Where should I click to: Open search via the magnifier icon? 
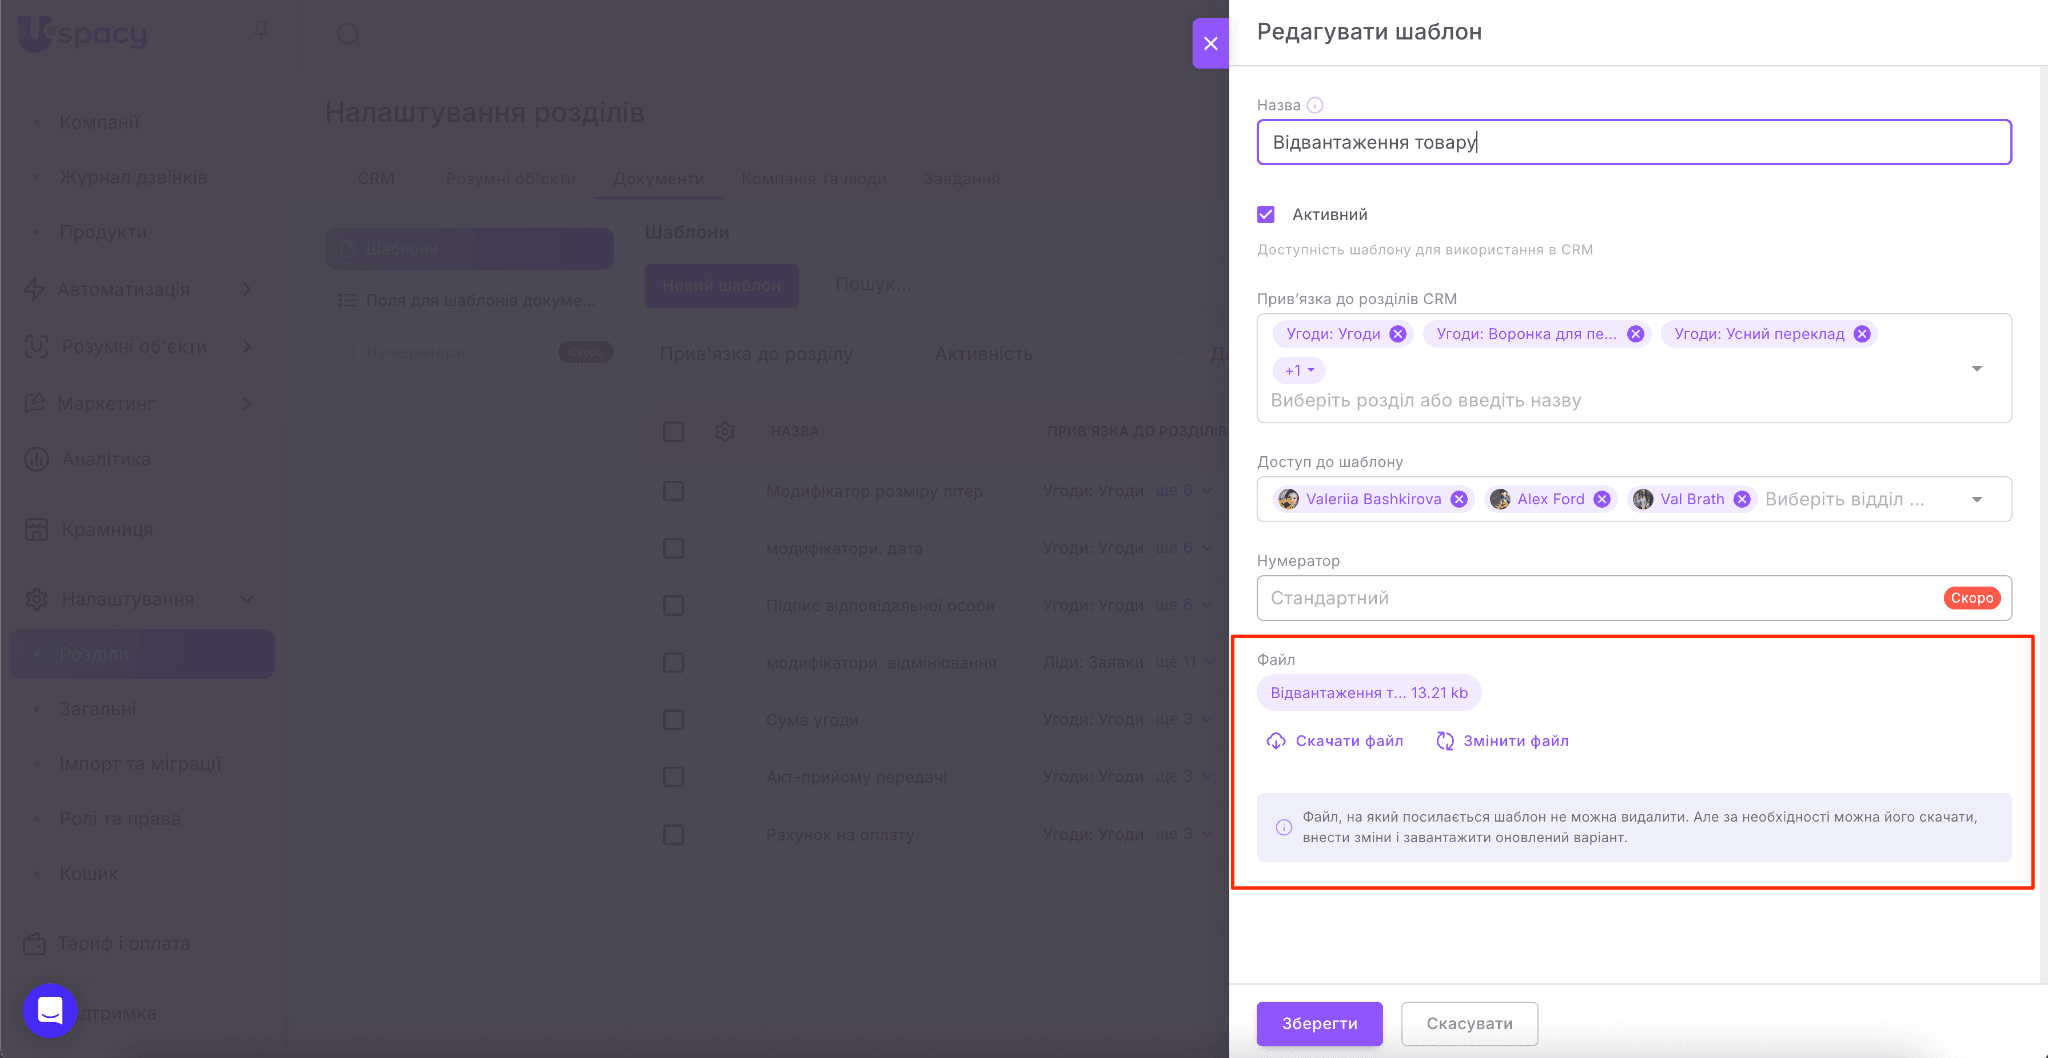point(348,35)
